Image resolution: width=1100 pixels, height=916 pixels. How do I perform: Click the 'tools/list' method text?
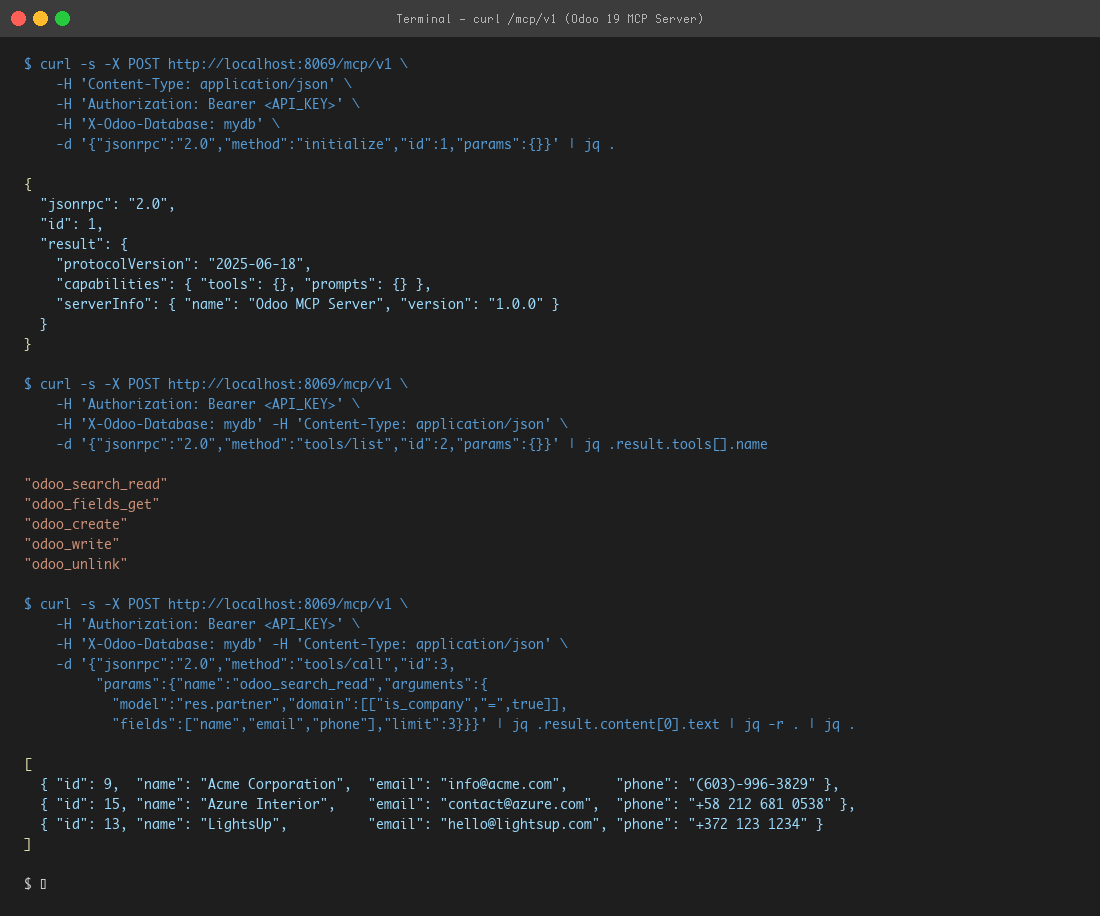click(x=344, y=445)
